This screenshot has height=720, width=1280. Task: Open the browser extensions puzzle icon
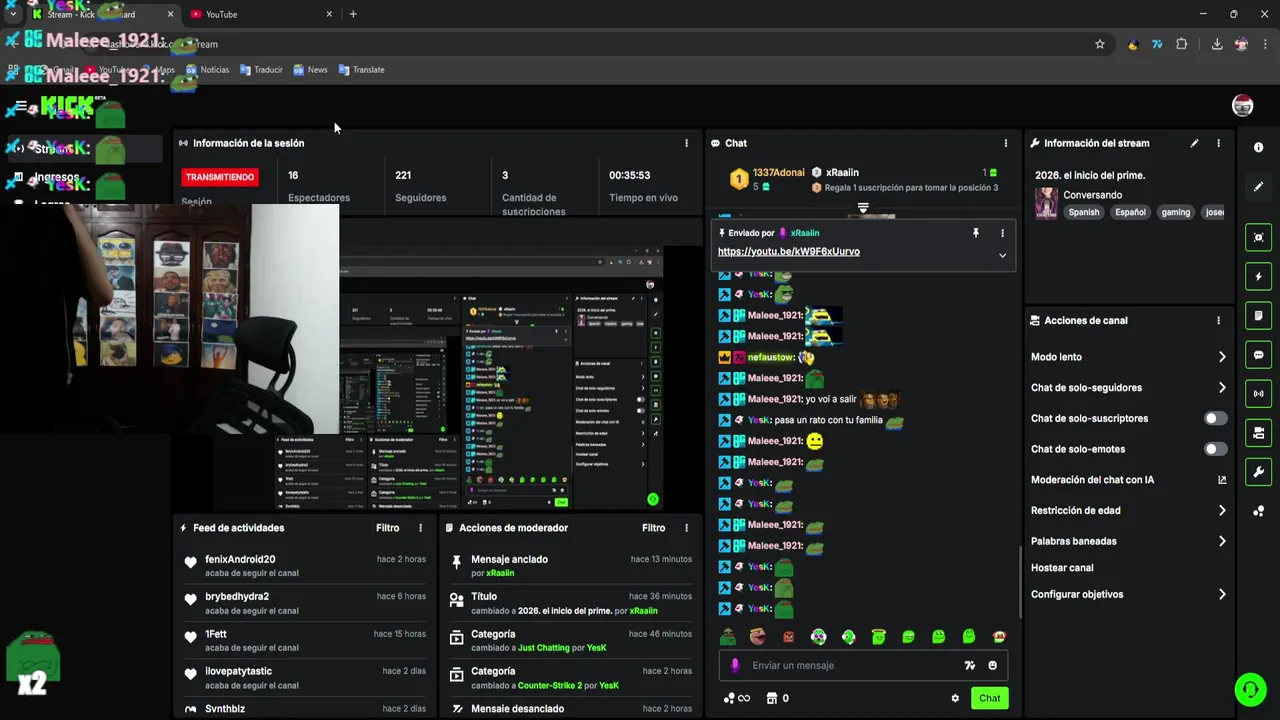click(1182, 44)
